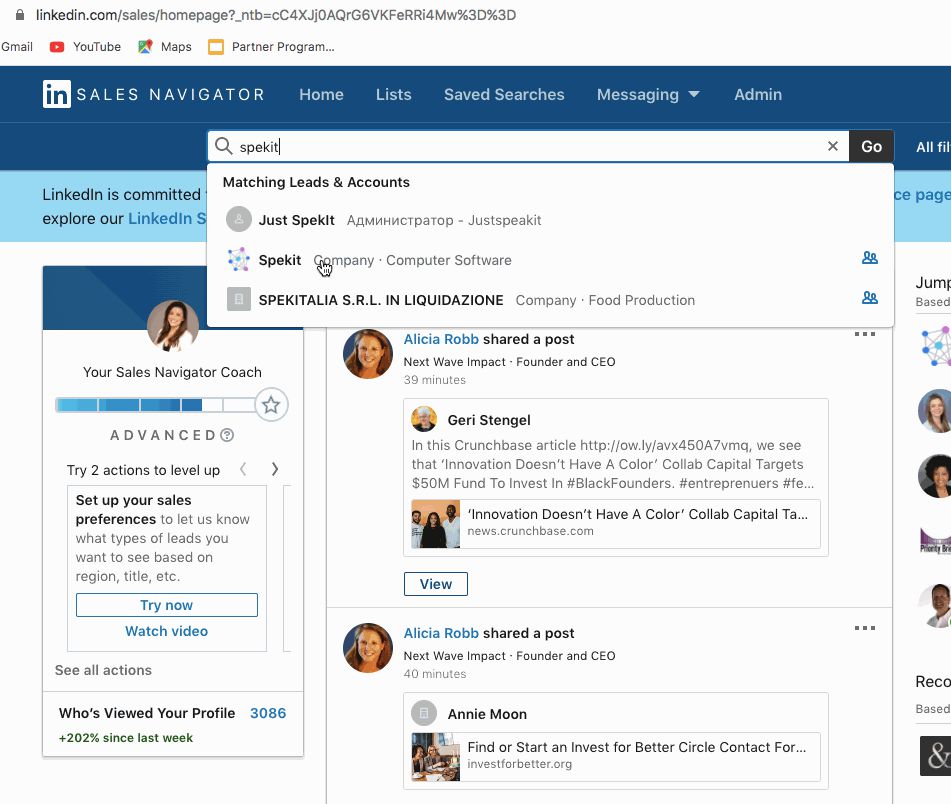Open the LinkedIn Safety link in banner
The height and width of the screenshot is (804, 951).
[167, 218]
